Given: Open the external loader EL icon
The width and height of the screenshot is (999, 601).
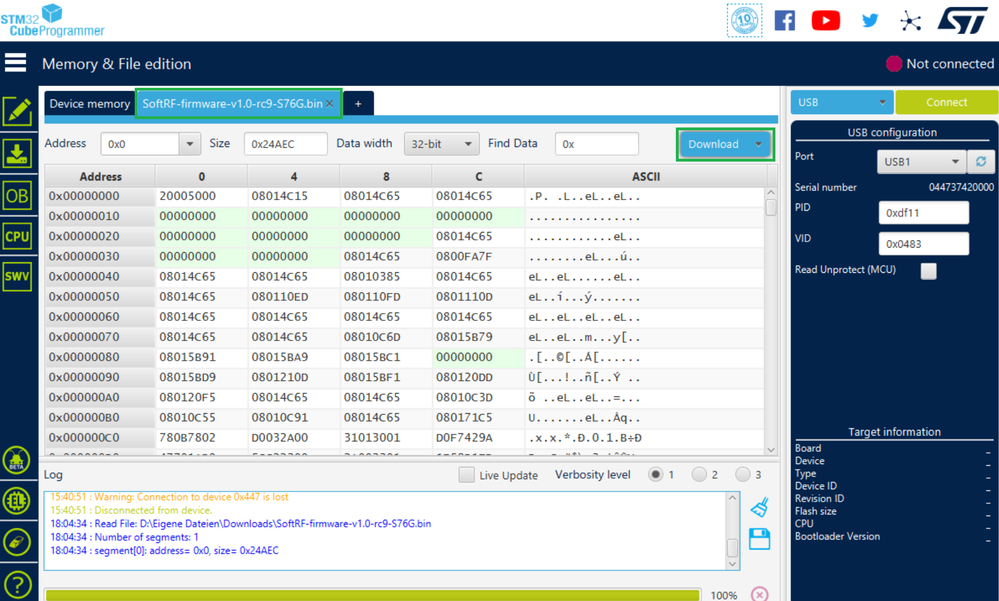Looking at the screenshot, I should pos(17,501).
